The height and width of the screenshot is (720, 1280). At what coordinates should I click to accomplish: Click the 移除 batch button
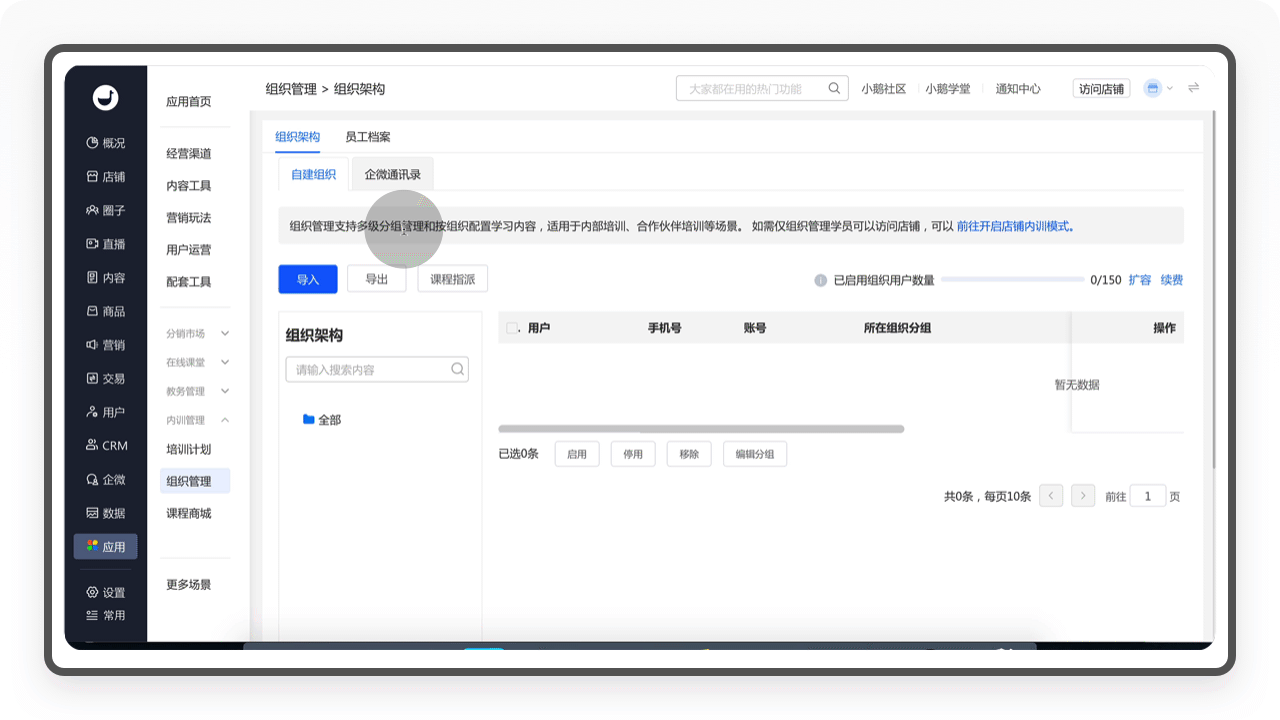pyautogui.click(x=689, y=454)
